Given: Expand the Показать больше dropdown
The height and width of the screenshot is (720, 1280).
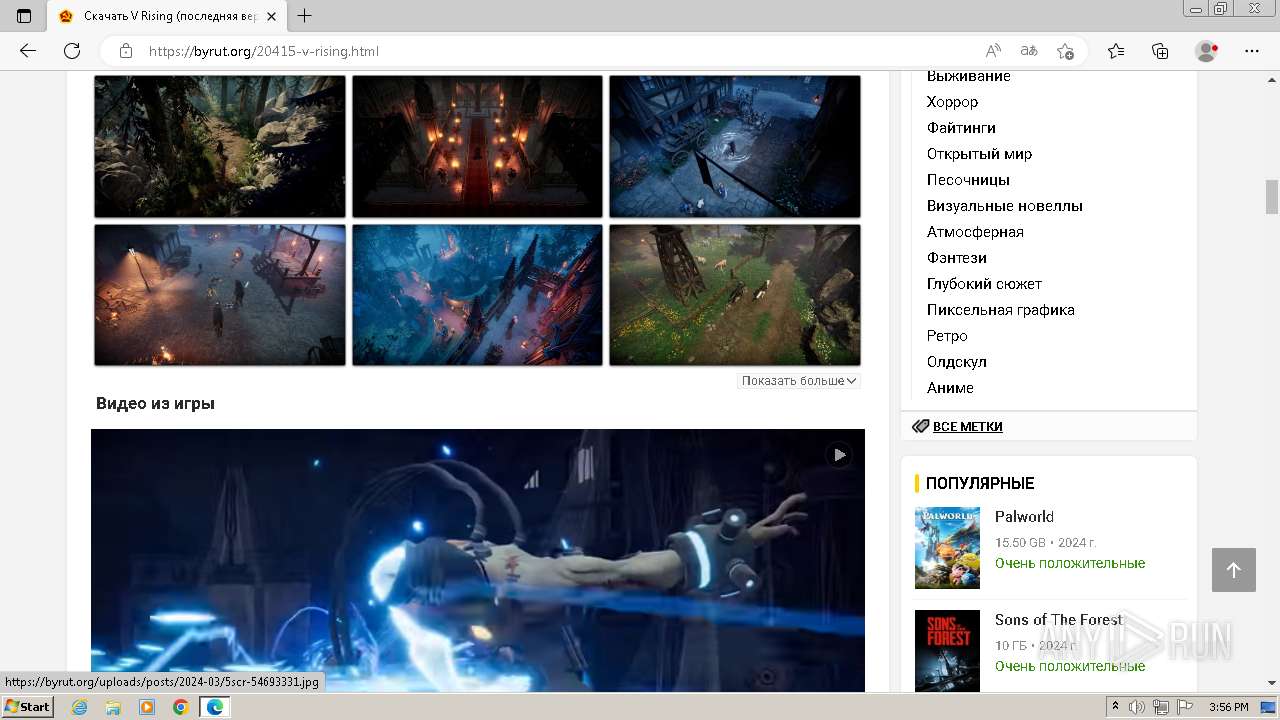Looking at the screenshot, I should click(799, 381).
